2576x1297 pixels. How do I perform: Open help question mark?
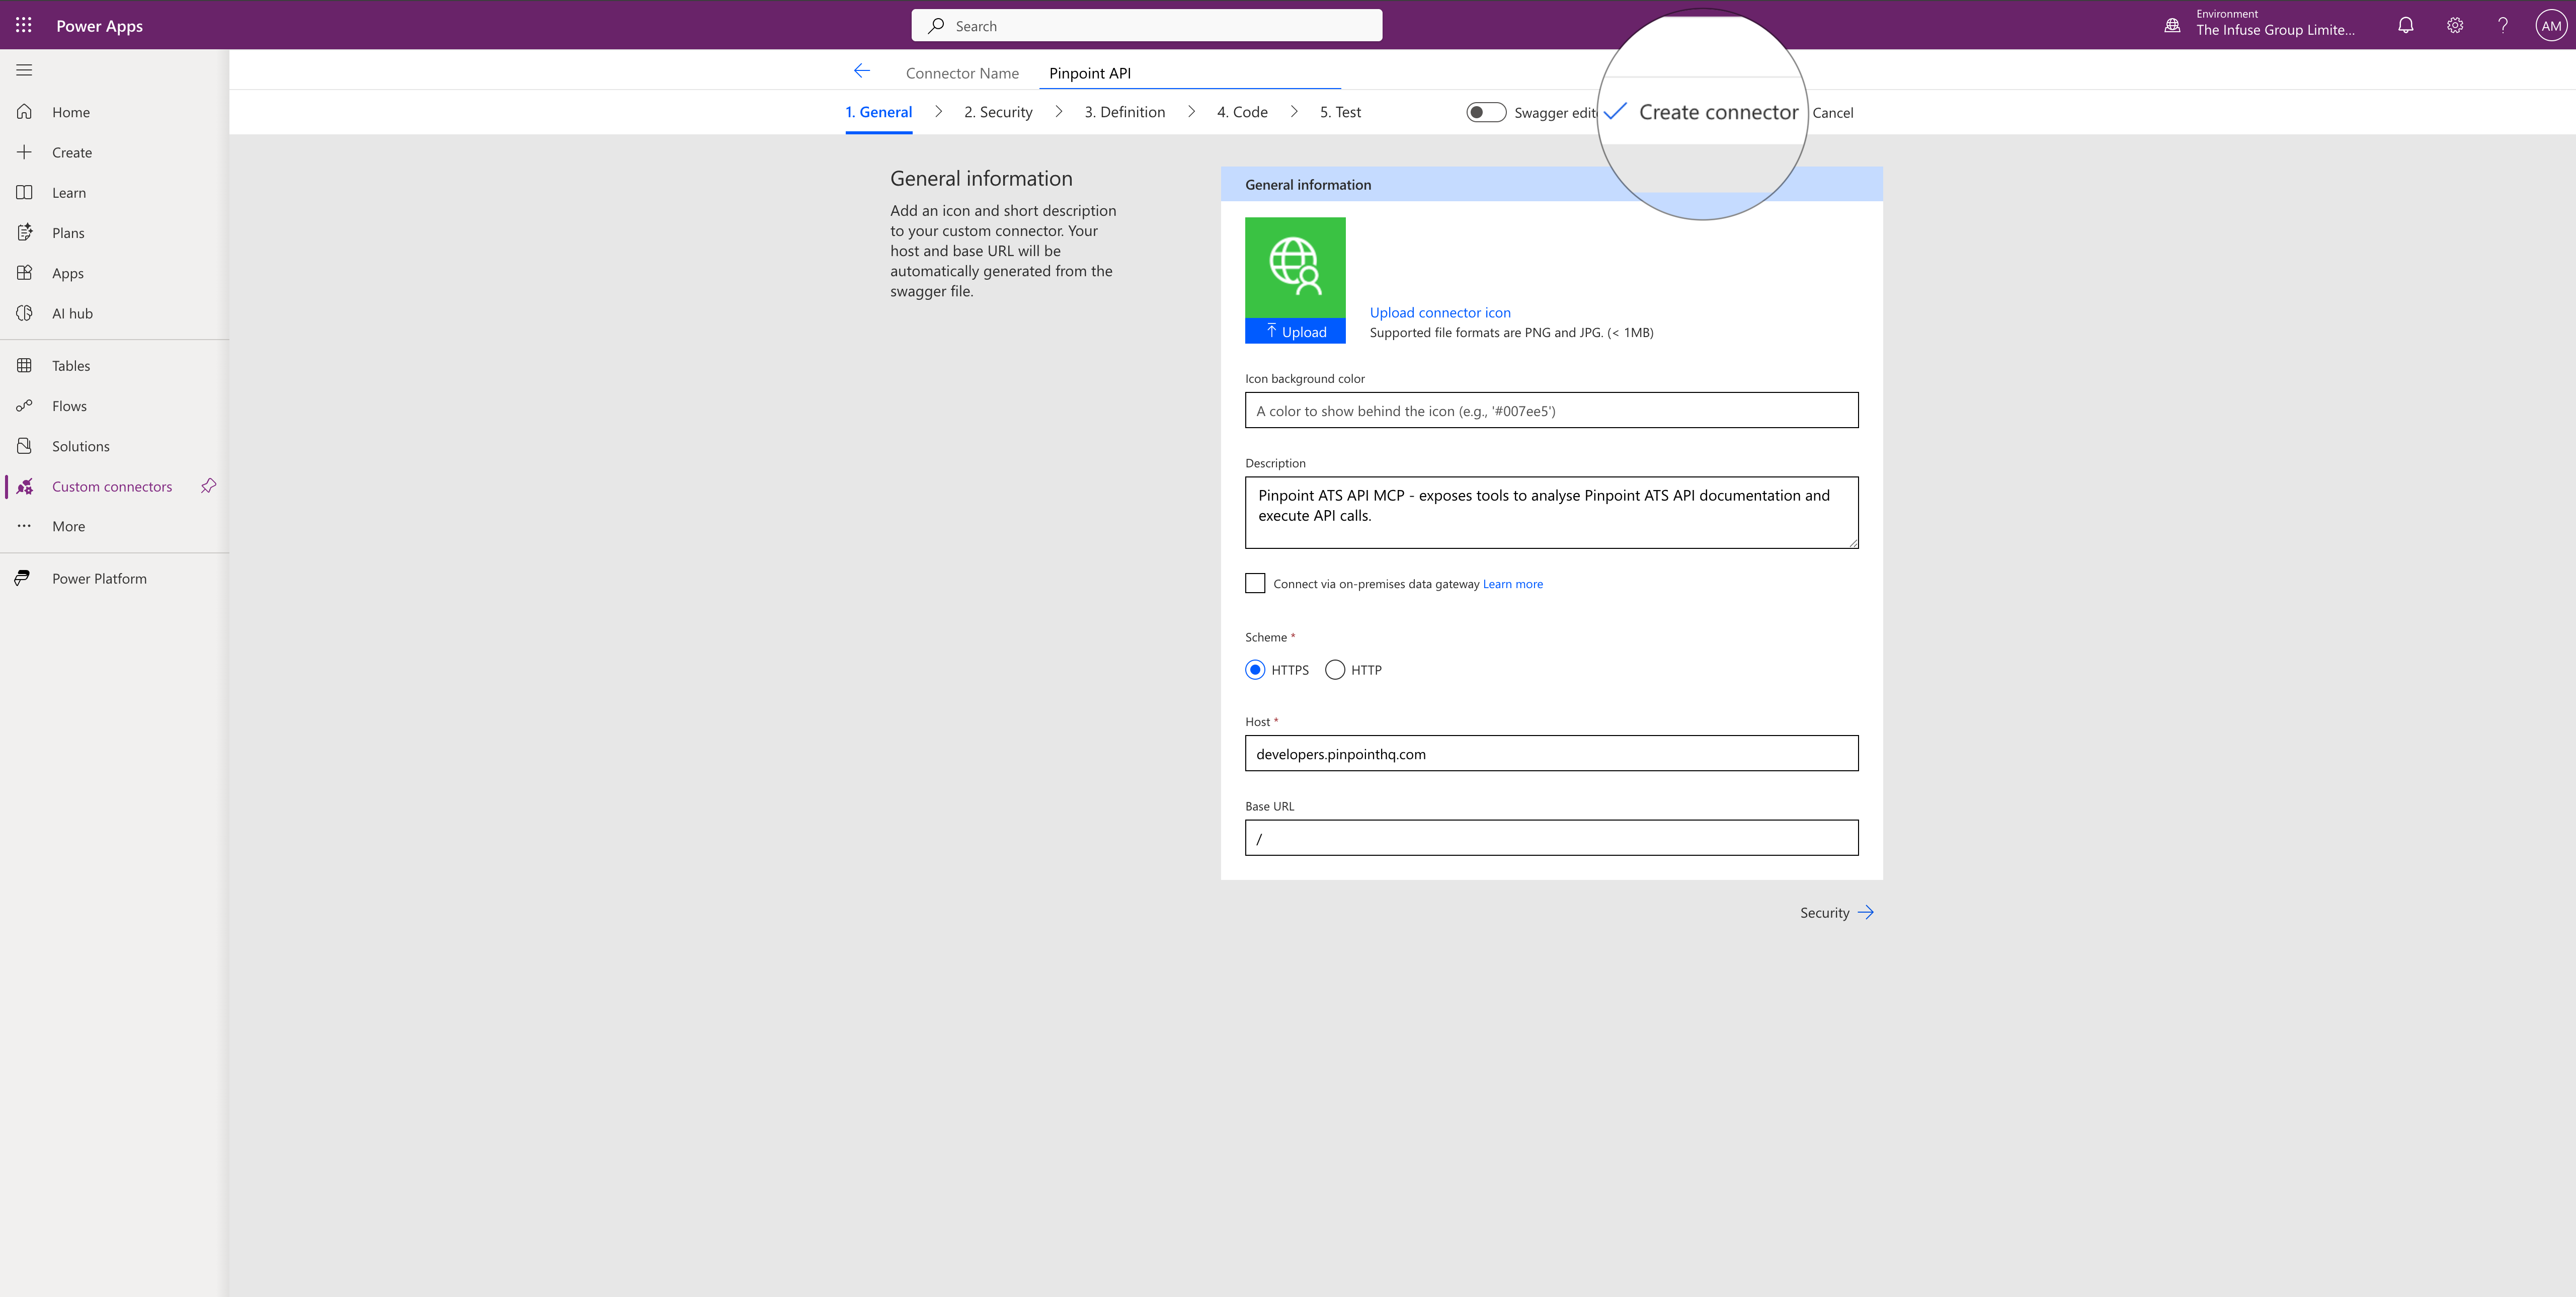tap(2503, 26)
